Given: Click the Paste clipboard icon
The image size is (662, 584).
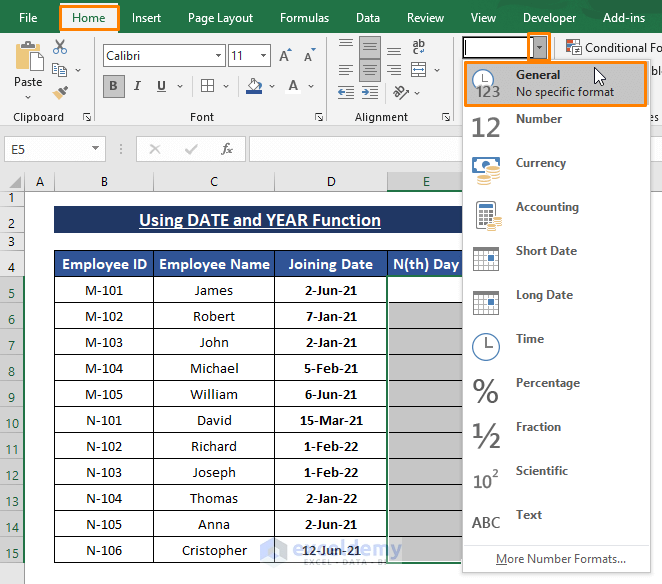Looking at the screenshot, I should pos(28,58).
